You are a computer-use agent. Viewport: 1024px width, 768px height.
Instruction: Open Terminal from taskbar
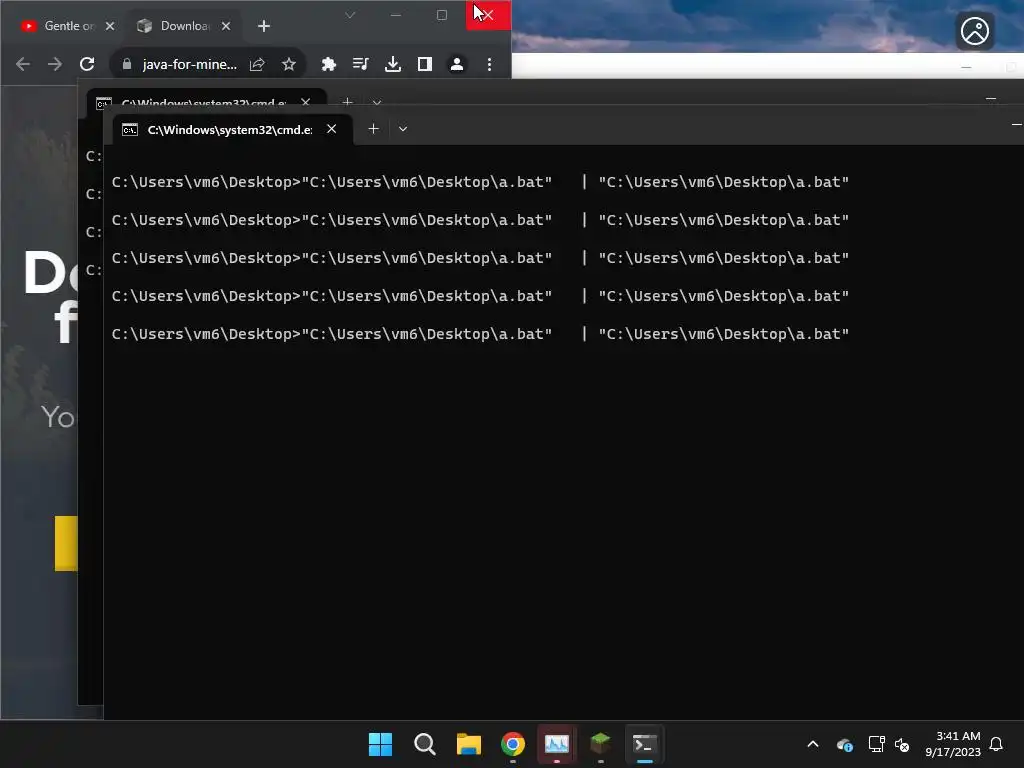point(645,744)
